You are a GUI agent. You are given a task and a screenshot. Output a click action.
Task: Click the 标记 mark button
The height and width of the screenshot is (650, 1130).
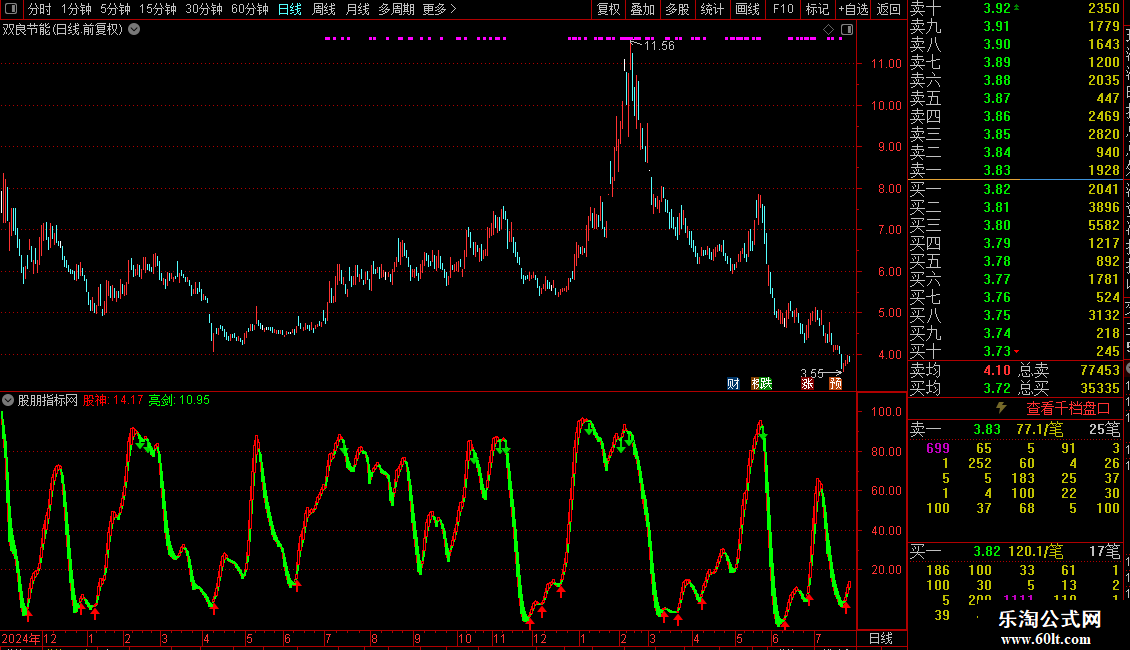tap(817, 9)
